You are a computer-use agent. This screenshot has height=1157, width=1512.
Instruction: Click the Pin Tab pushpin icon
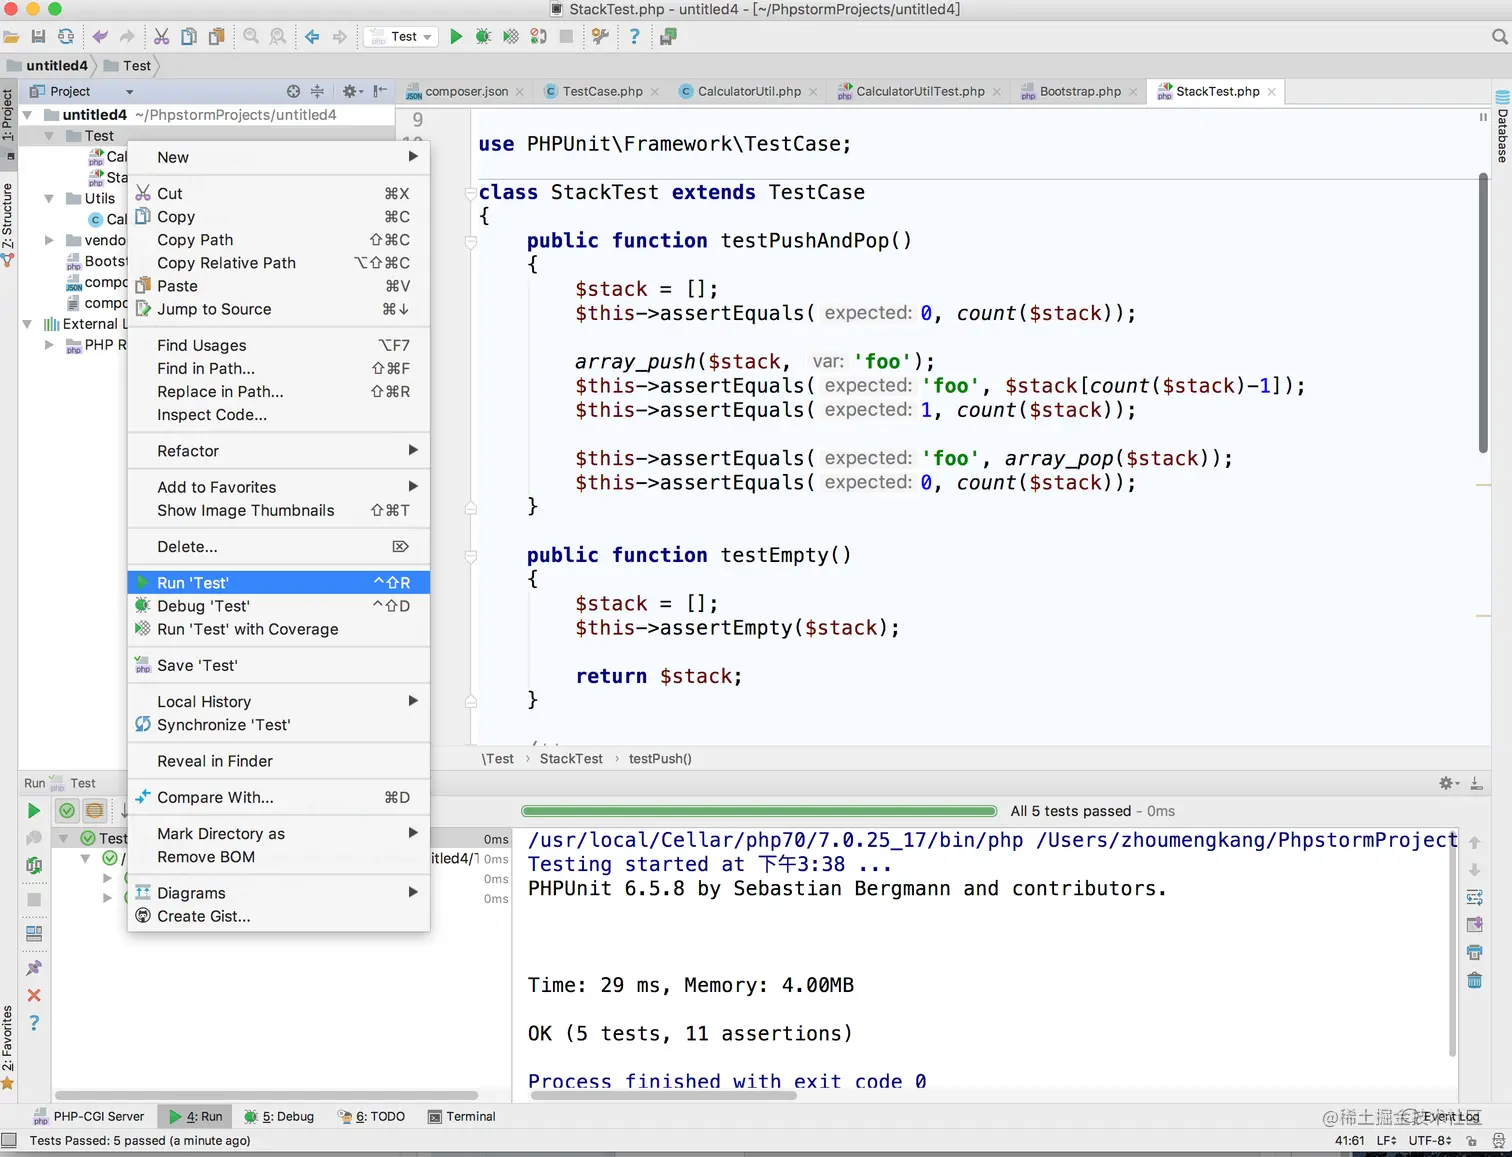(34, 968)
